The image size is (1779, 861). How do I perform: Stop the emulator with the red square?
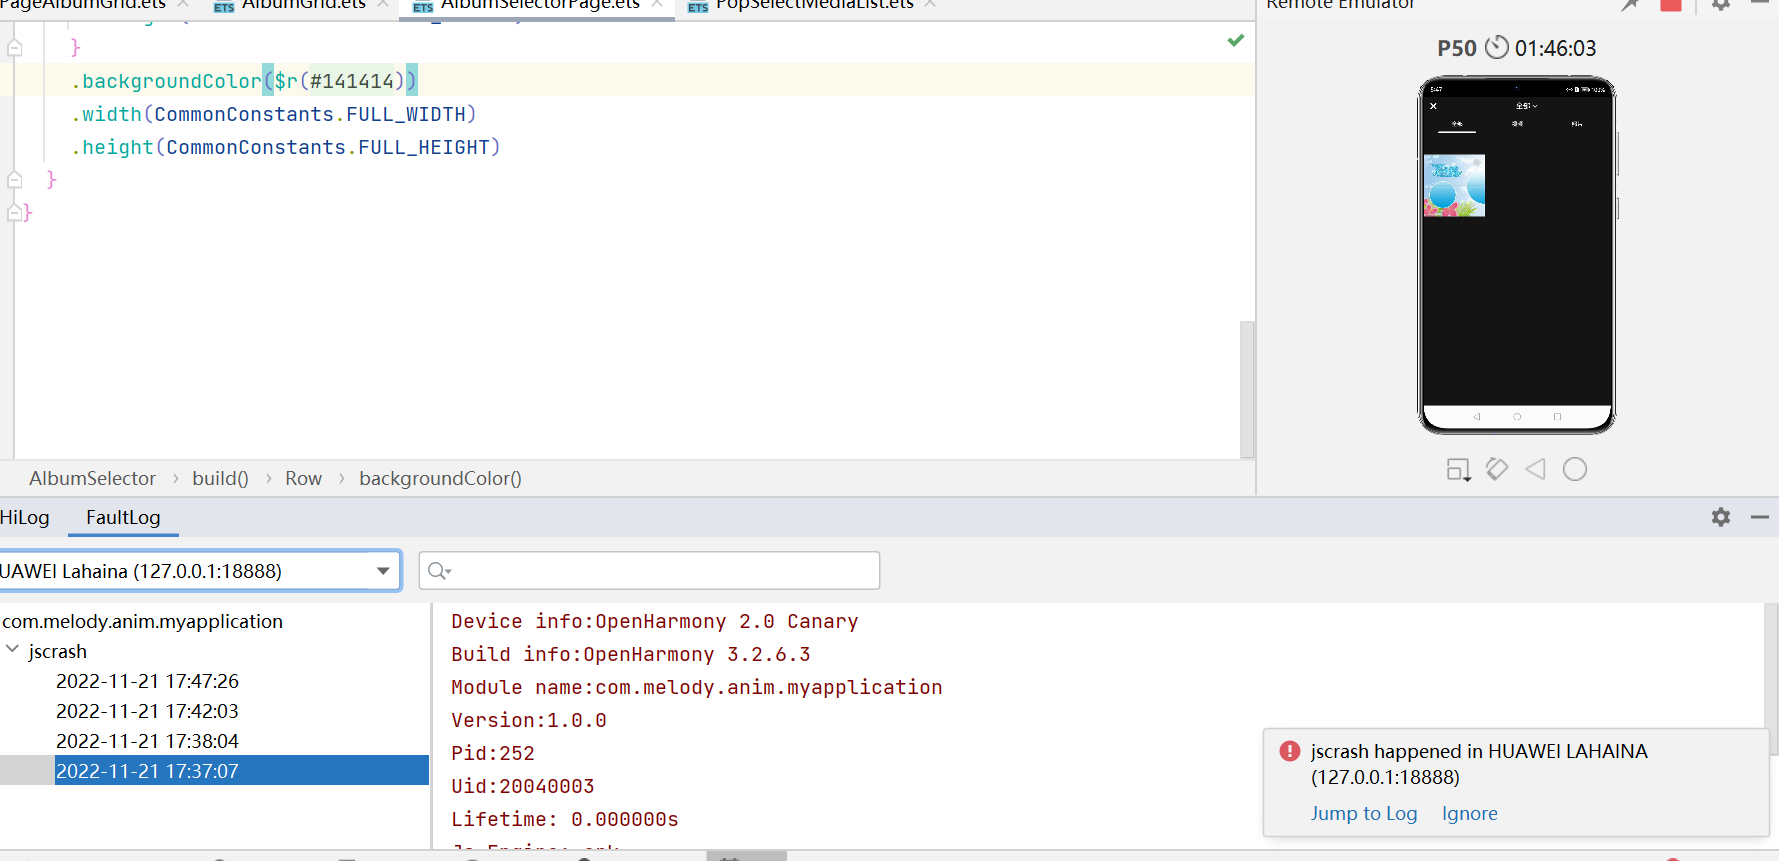coord(1670,4)
